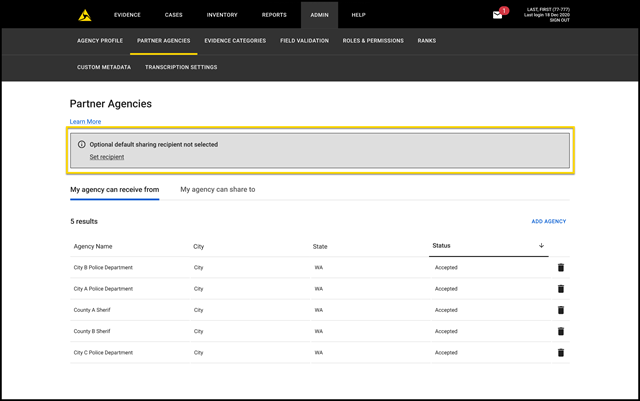Delete the City A Police Department row
Viewport: 640px width, 401px height.
[x=561, y=289]
